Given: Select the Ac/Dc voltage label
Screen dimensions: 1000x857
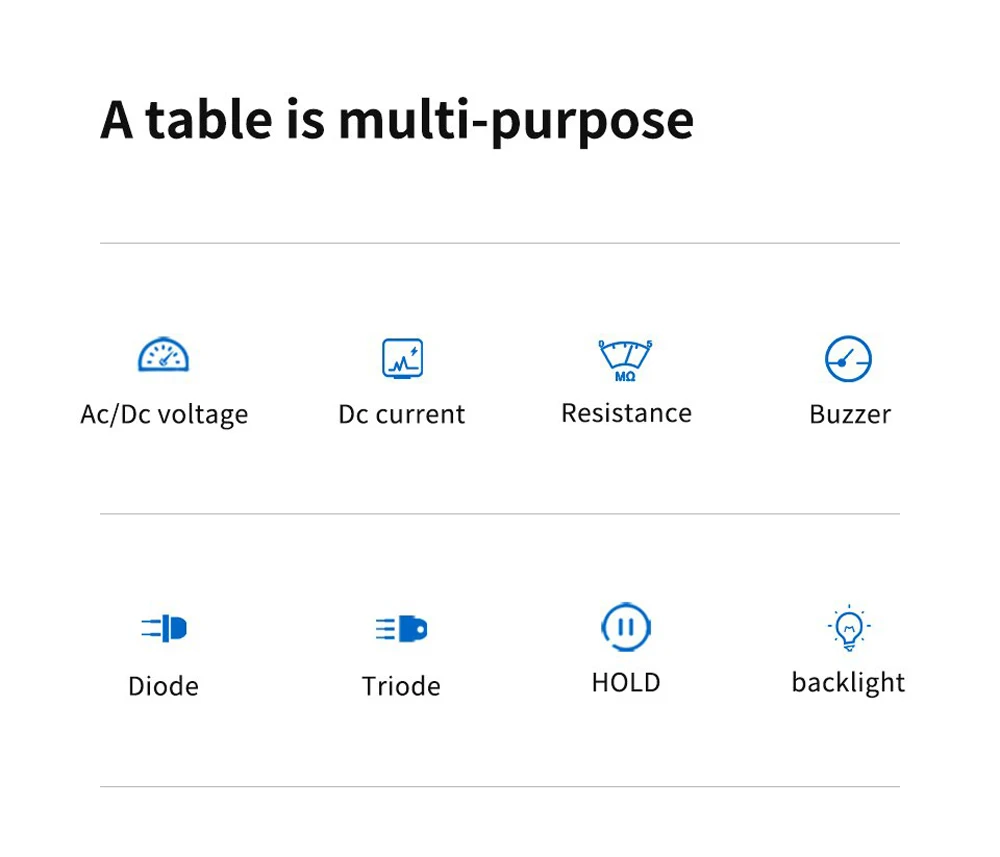Looking at the screenshot, I should pyautogui.click(x=164, y=414).
